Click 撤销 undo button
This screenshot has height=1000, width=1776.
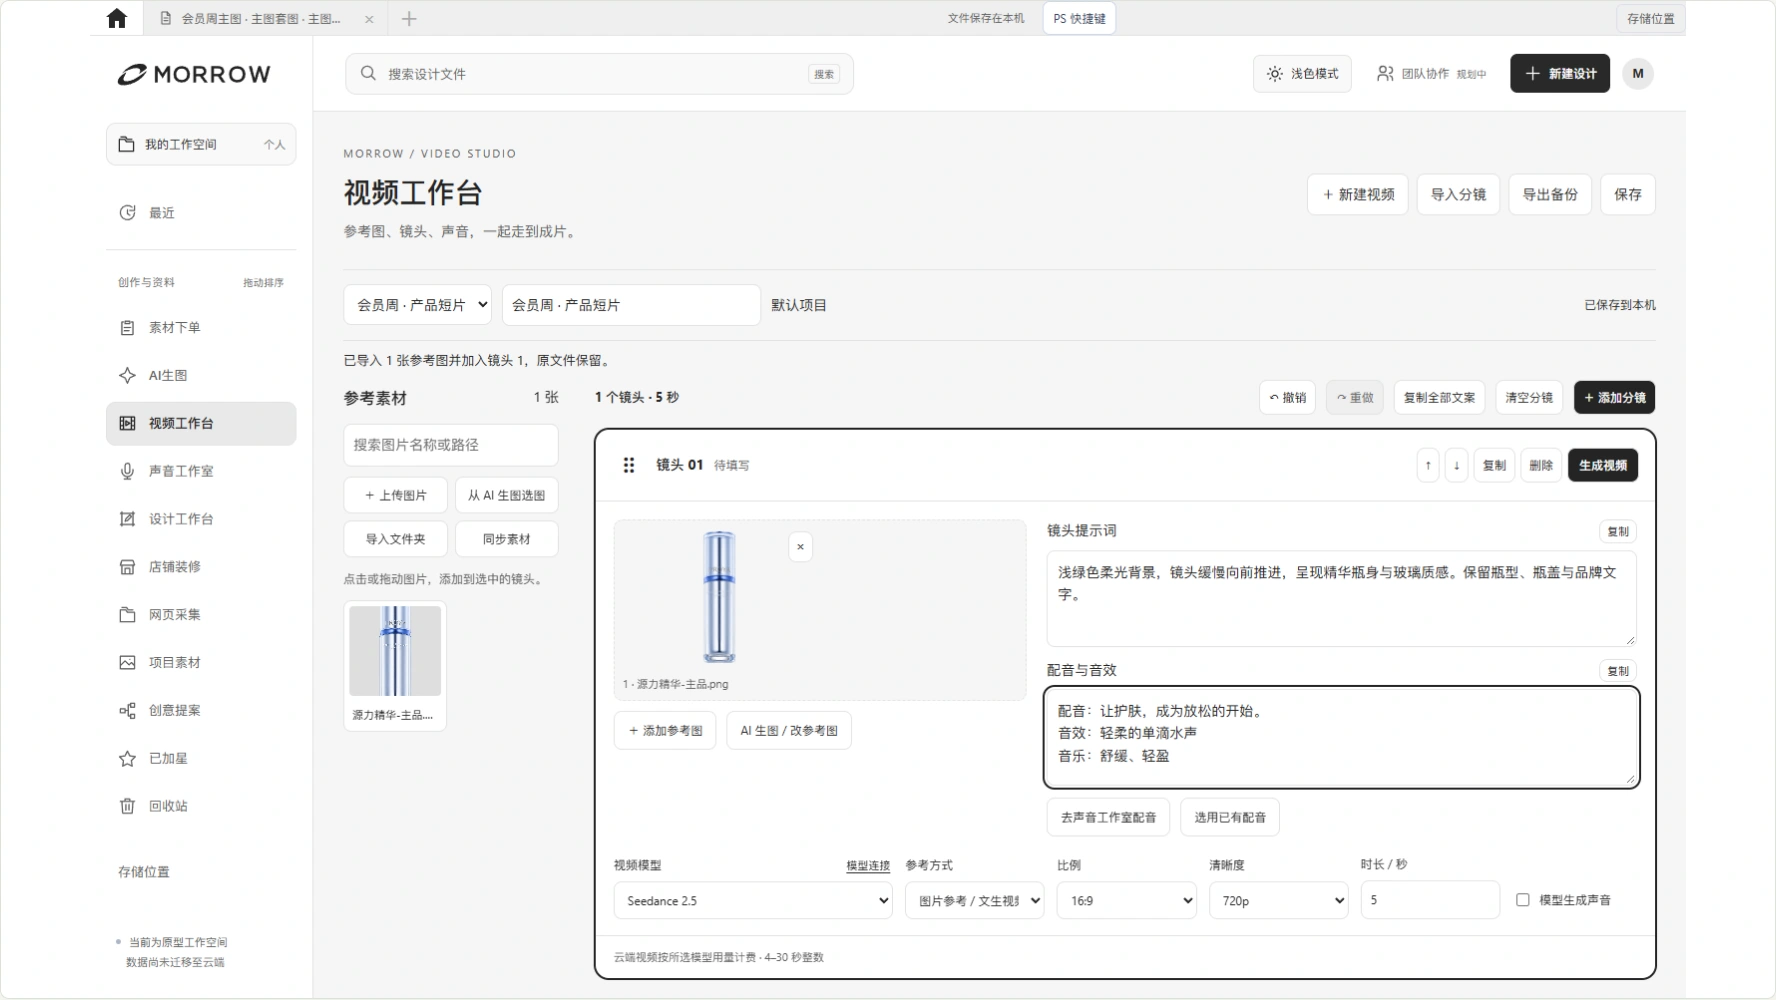point(1287,398)
